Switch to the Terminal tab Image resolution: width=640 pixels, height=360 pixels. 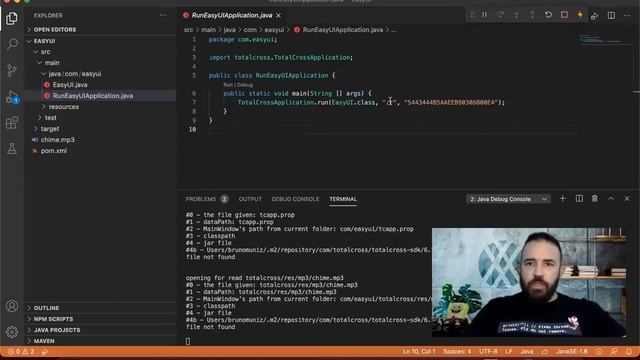click(343, 199)
